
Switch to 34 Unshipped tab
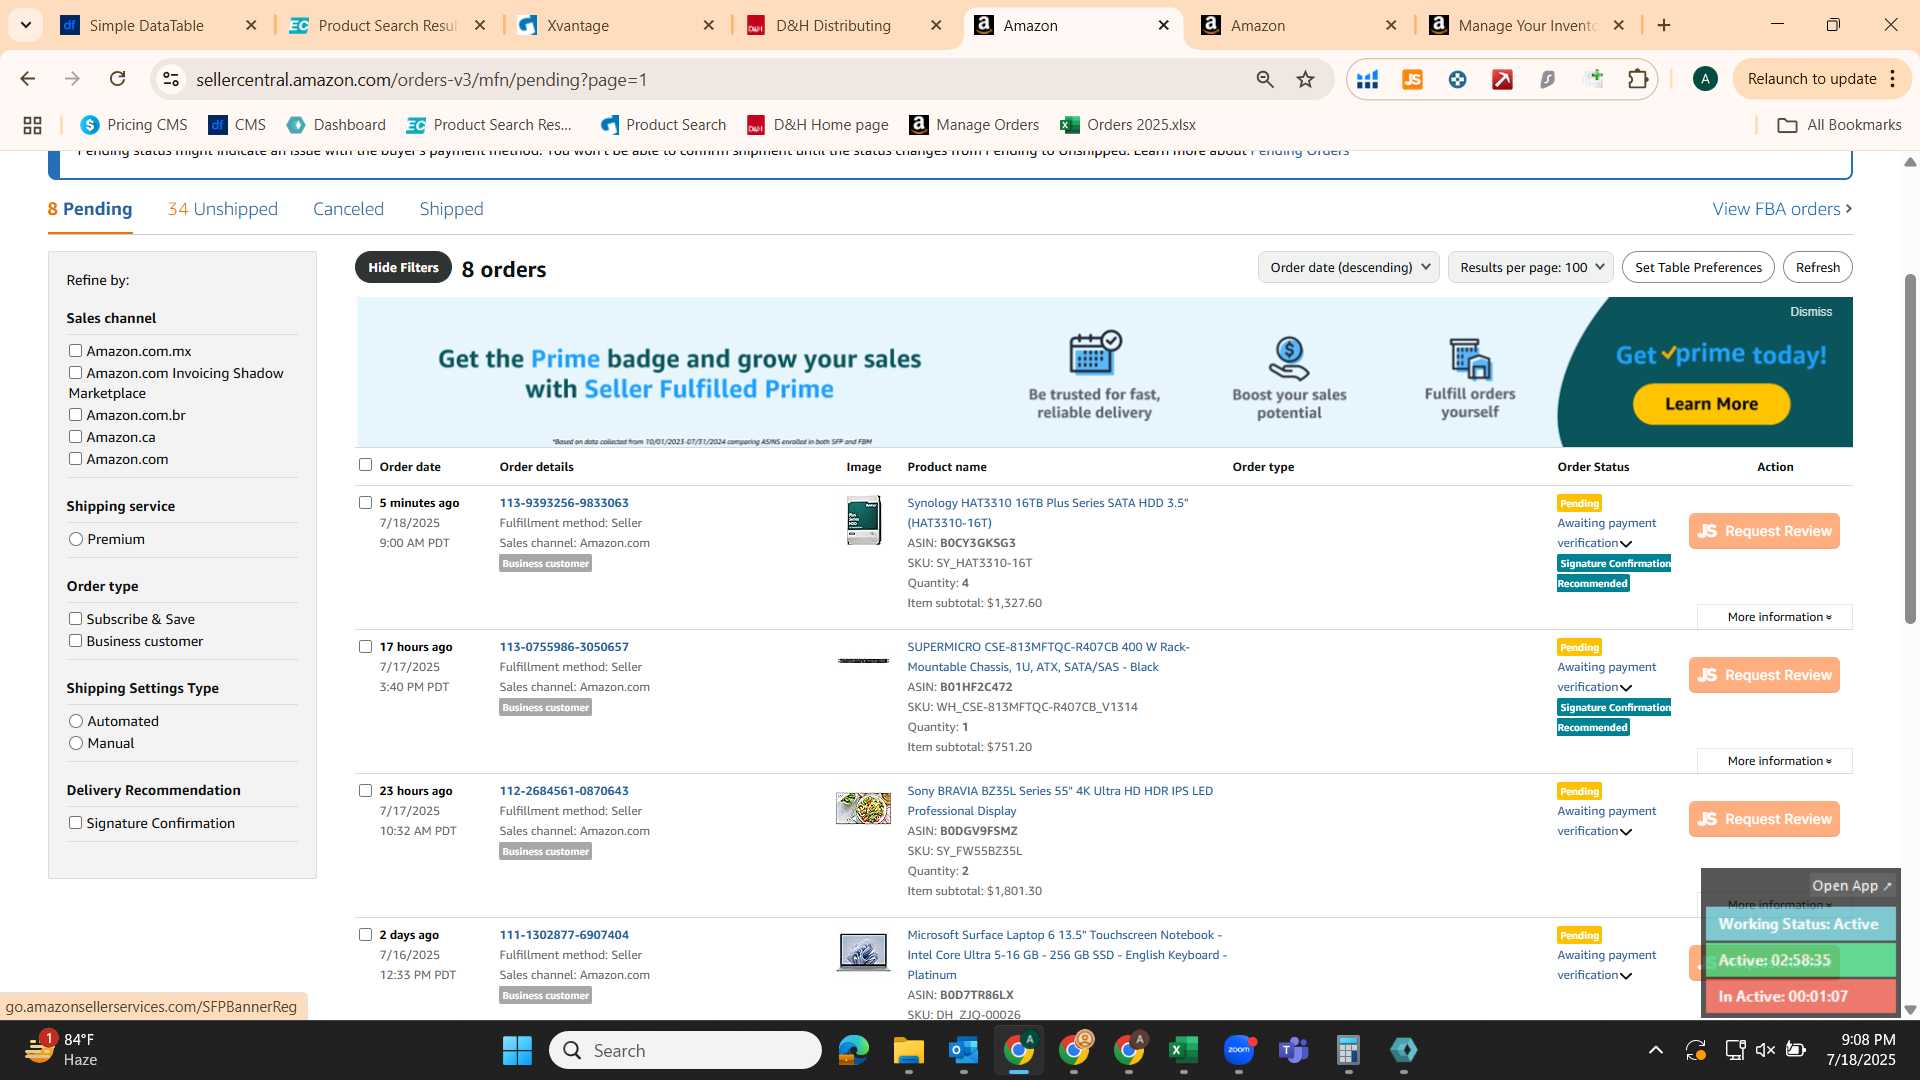click(x=223, y=209)
